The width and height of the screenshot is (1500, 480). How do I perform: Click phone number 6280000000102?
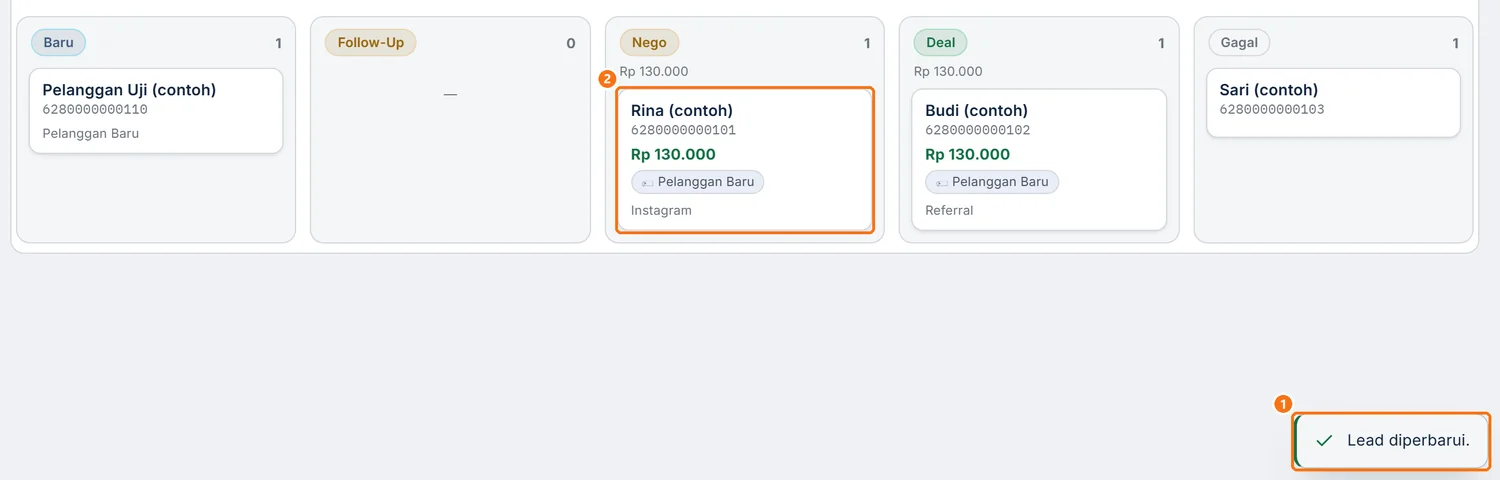978,130
